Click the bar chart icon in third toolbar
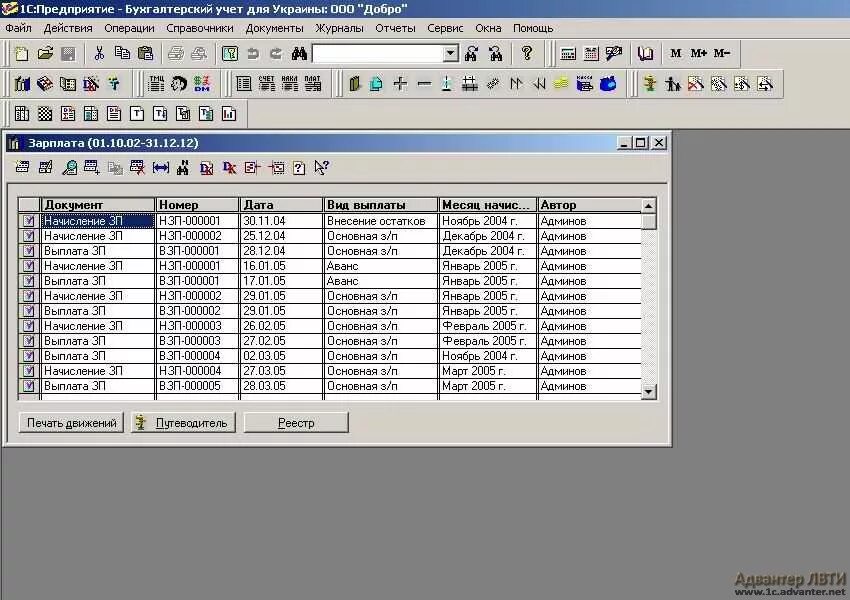The width and height of the screenshot is (850, 600). click(229, 113)
